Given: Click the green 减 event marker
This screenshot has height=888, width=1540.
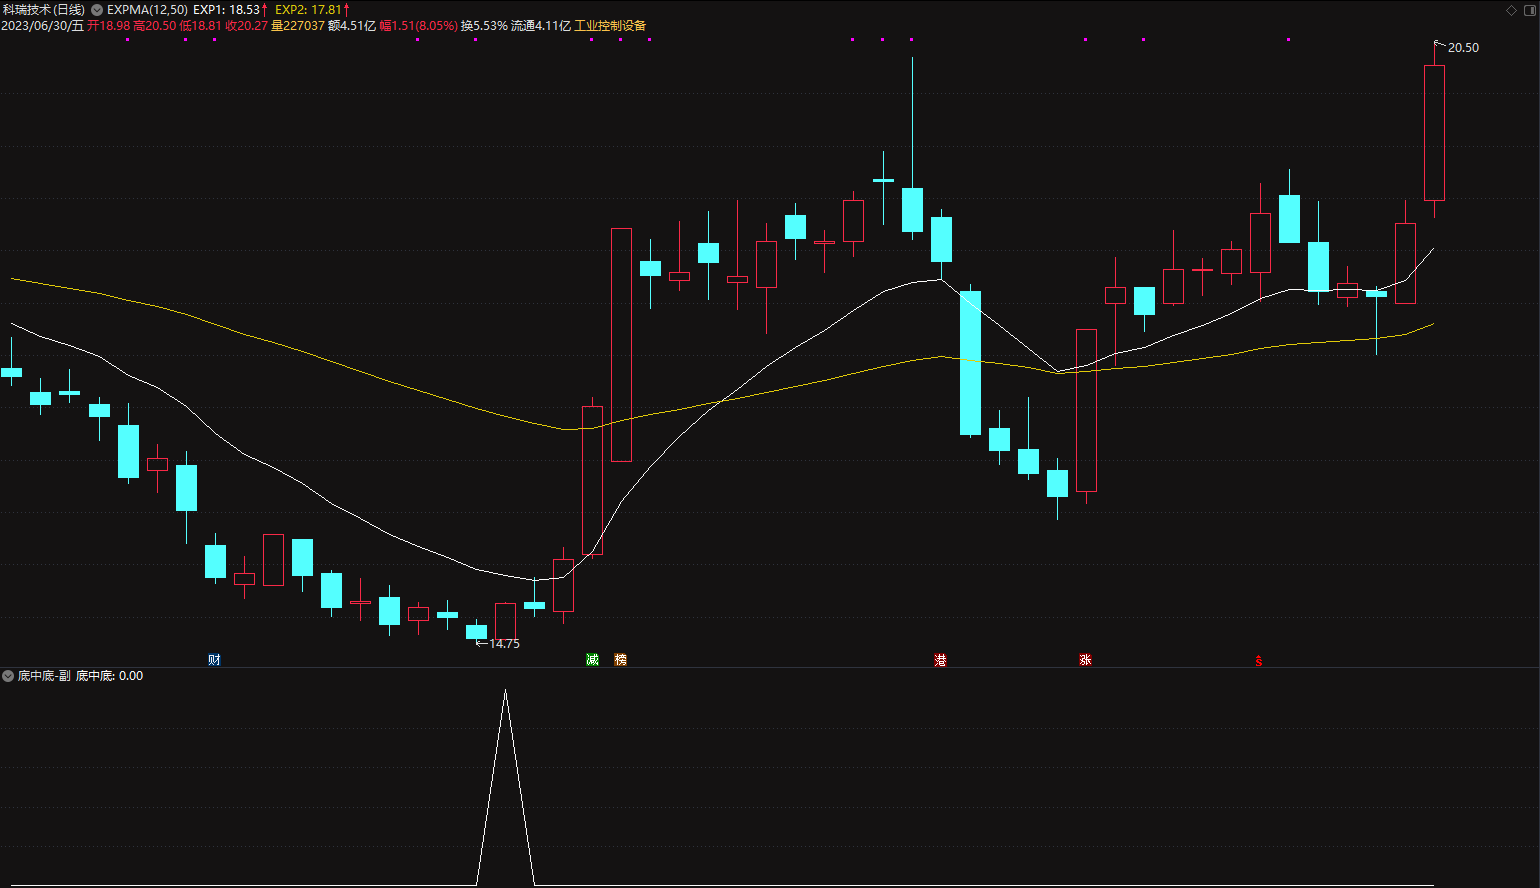Looking at the screenshot, I should (x=592, y=660).
